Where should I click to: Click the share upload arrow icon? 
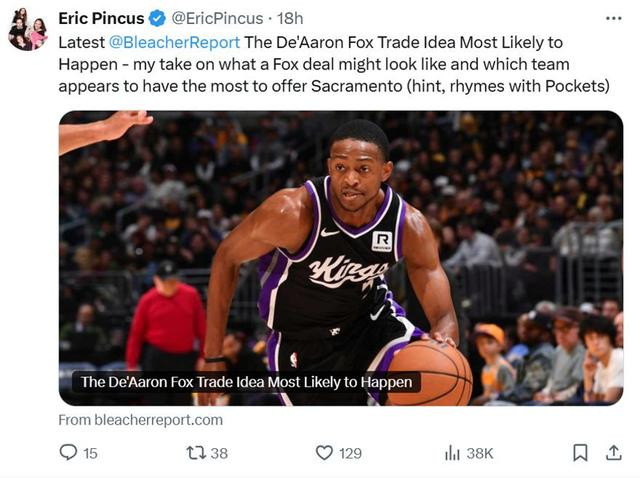pos(613,453)
